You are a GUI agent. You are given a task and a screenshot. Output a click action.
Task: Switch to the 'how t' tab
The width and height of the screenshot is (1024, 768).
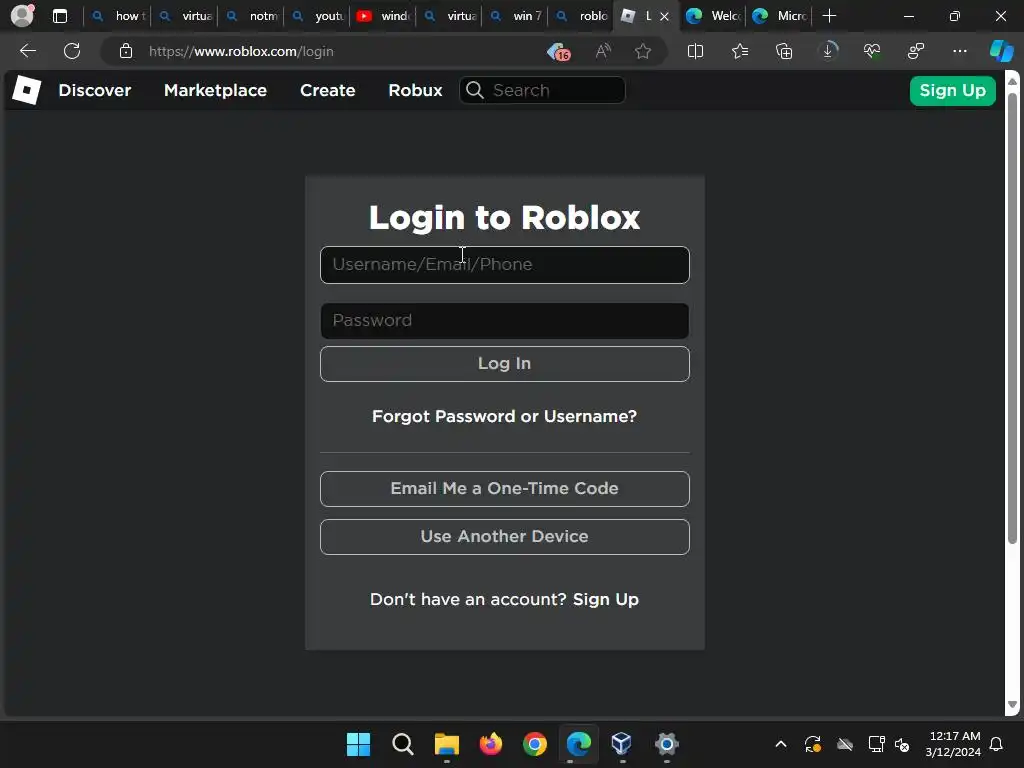point(118,16)
